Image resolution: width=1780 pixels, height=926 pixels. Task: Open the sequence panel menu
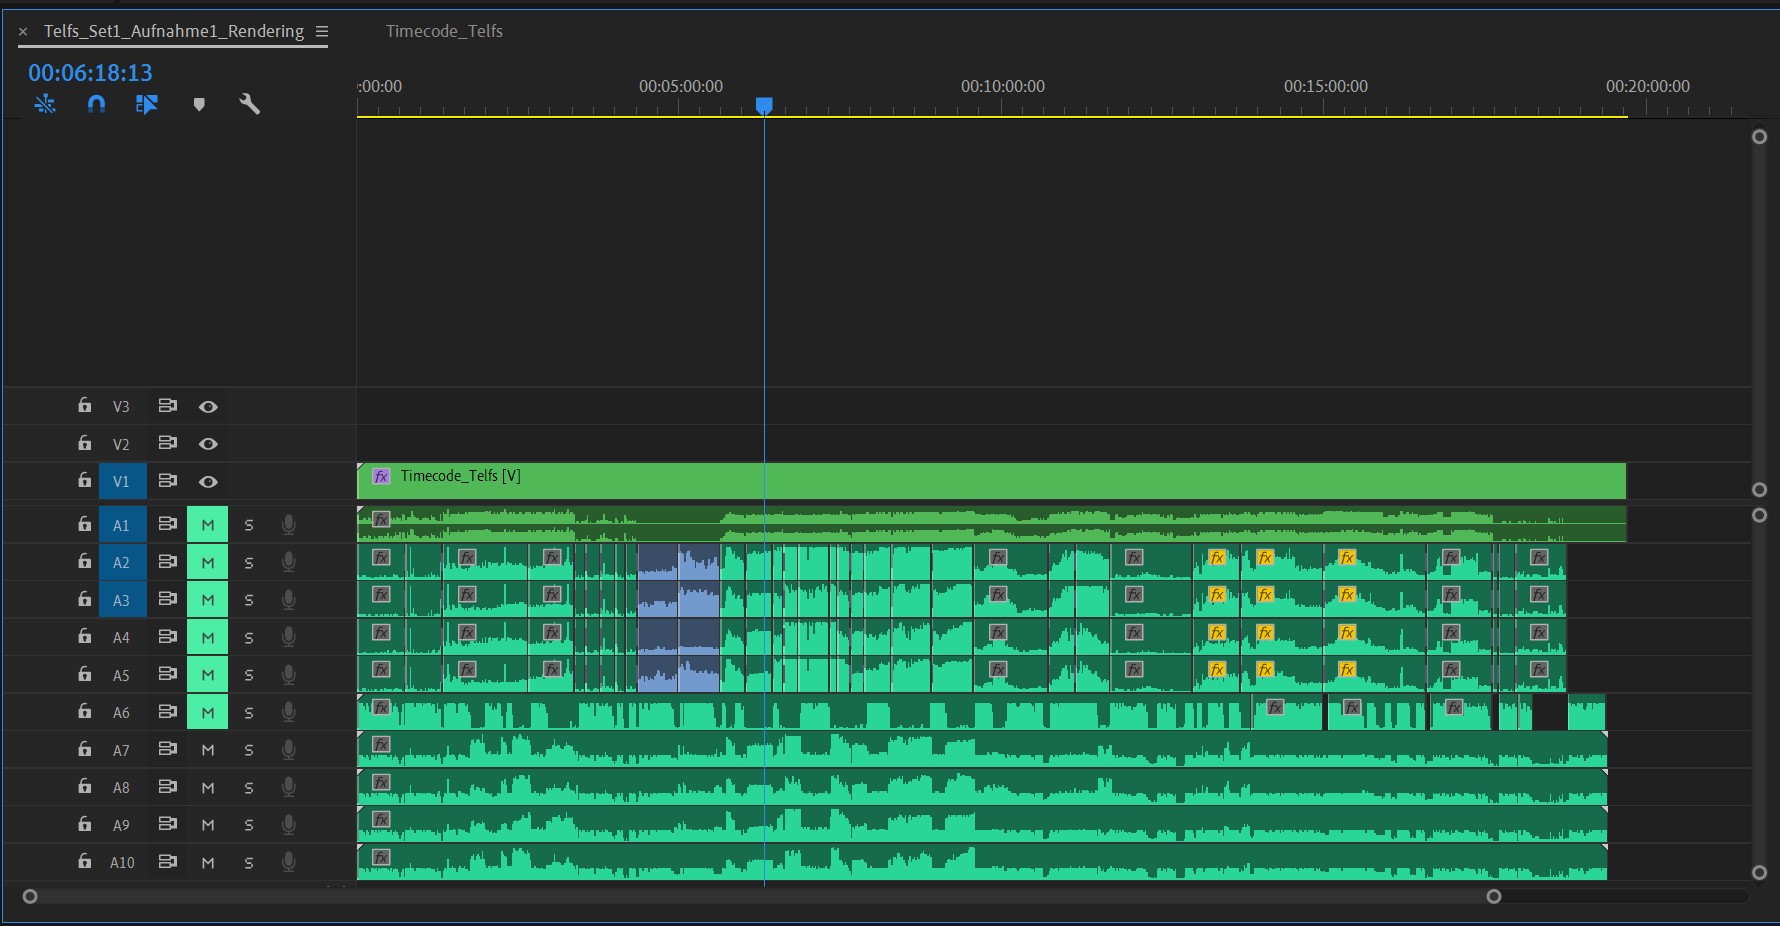click(x=322, y=31)
